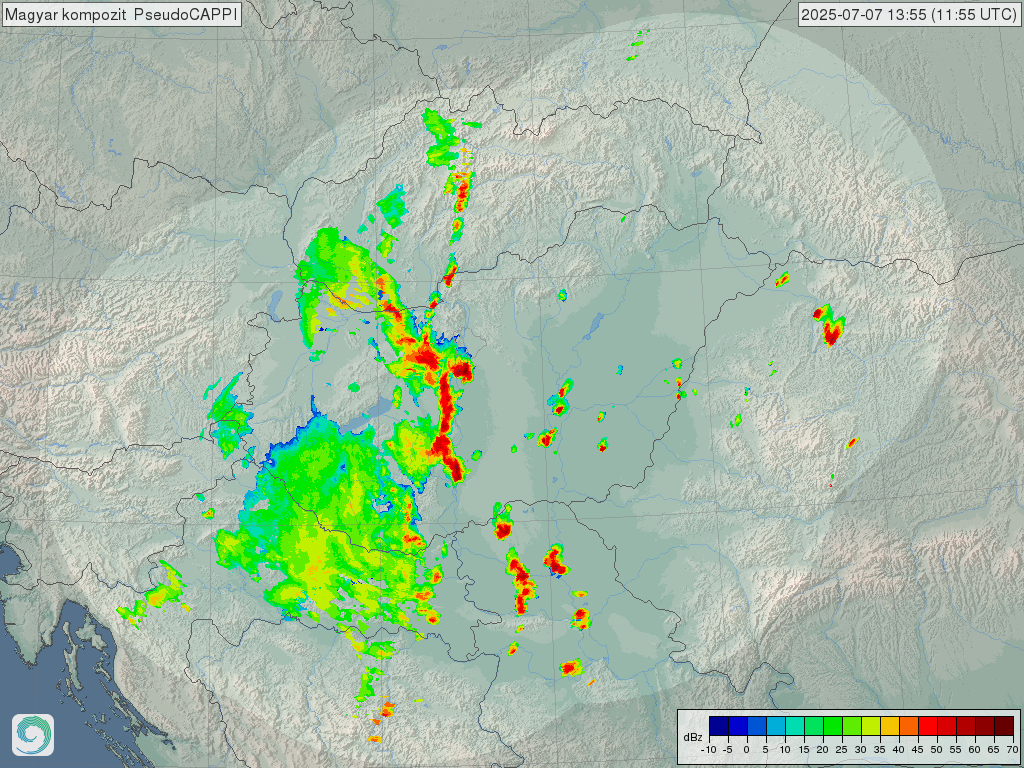Pick the bright red 45 to 50 swatch

(928, 726)
